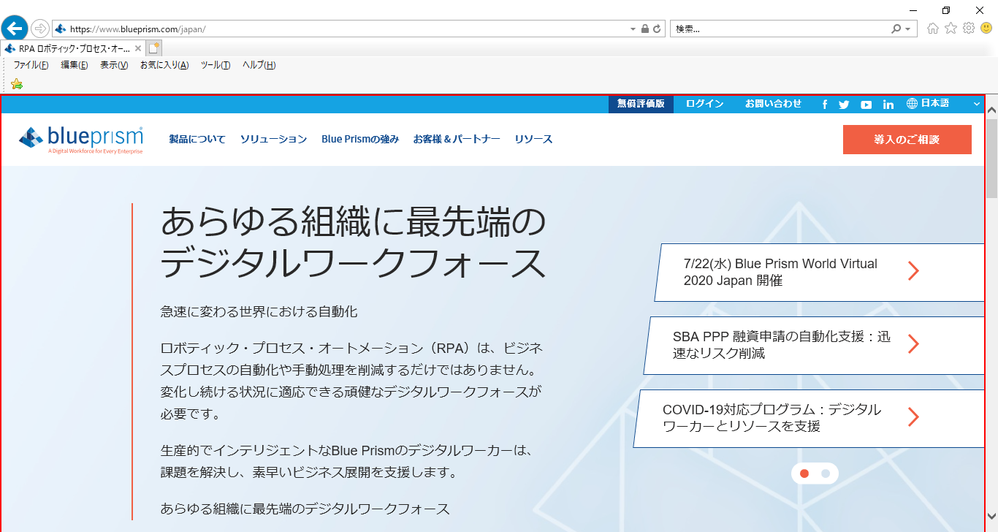Click the security lock icon in address bar

click(x=645, y=29)
